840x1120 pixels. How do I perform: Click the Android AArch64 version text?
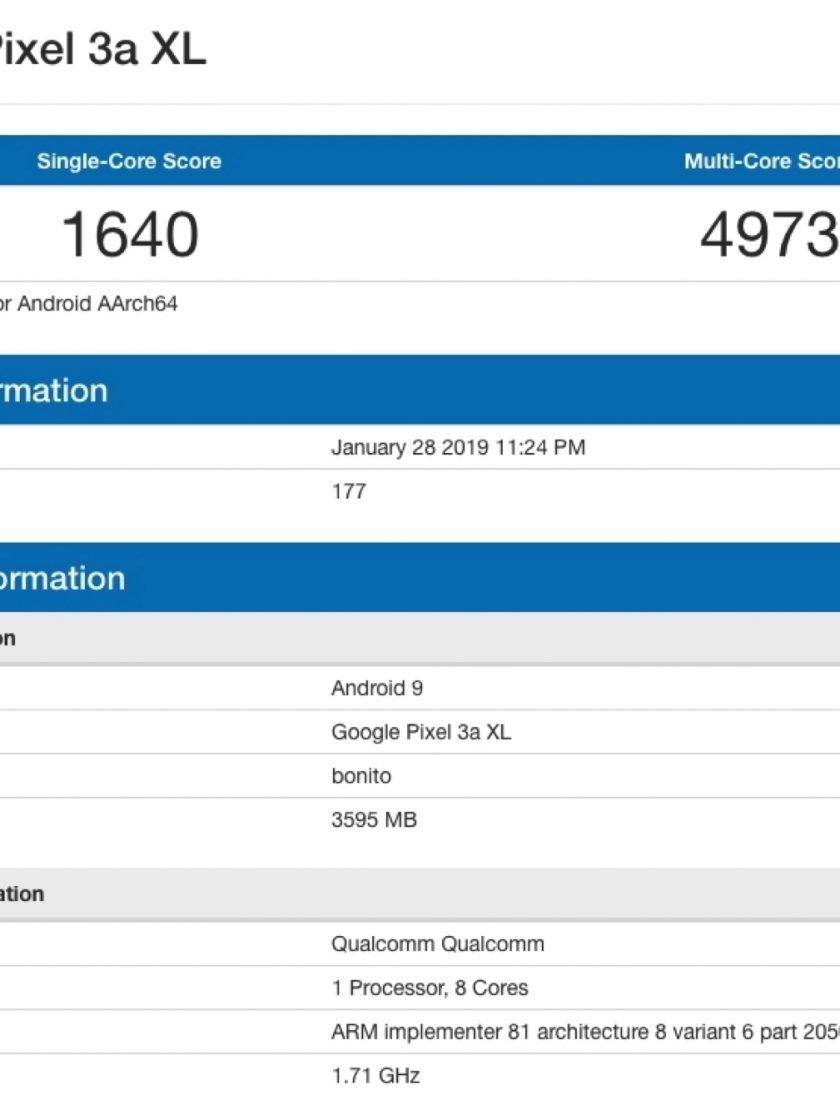tap(90, 304)
